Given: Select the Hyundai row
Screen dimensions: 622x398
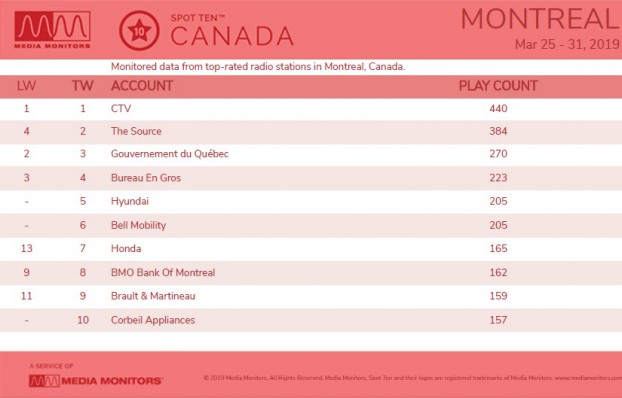Looking at the screenshot, I should click(311, 202).
